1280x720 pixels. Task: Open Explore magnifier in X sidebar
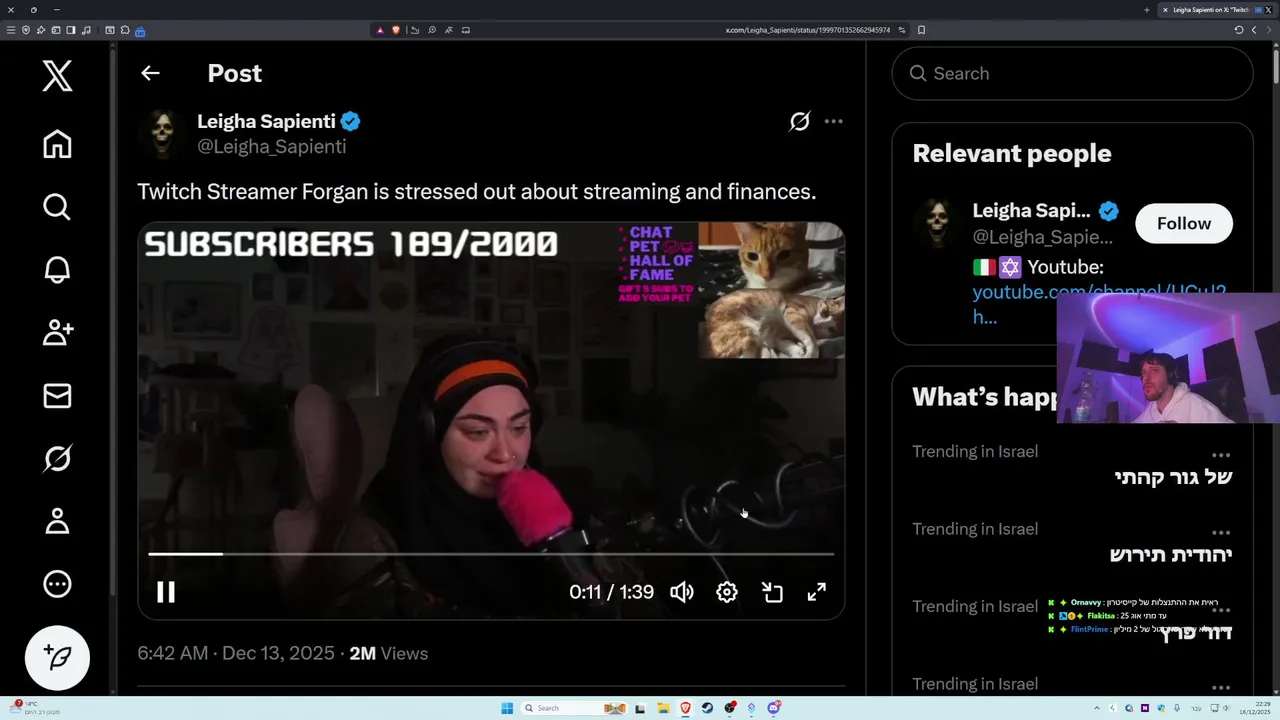[57, 207]
